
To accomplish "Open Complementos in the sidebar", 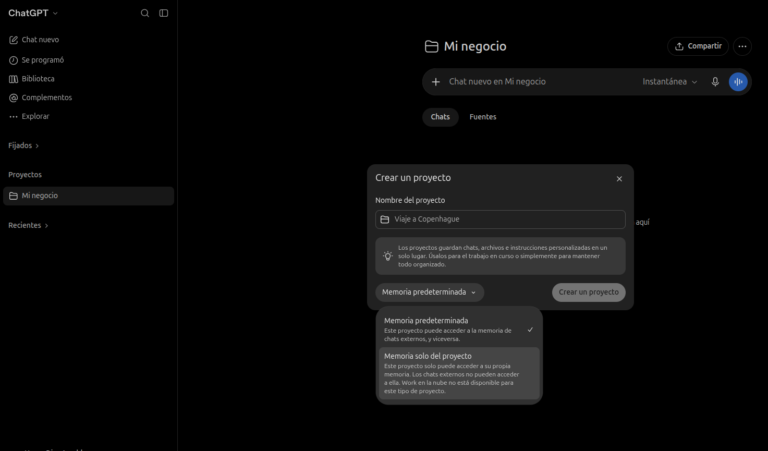I will (41, 97).
